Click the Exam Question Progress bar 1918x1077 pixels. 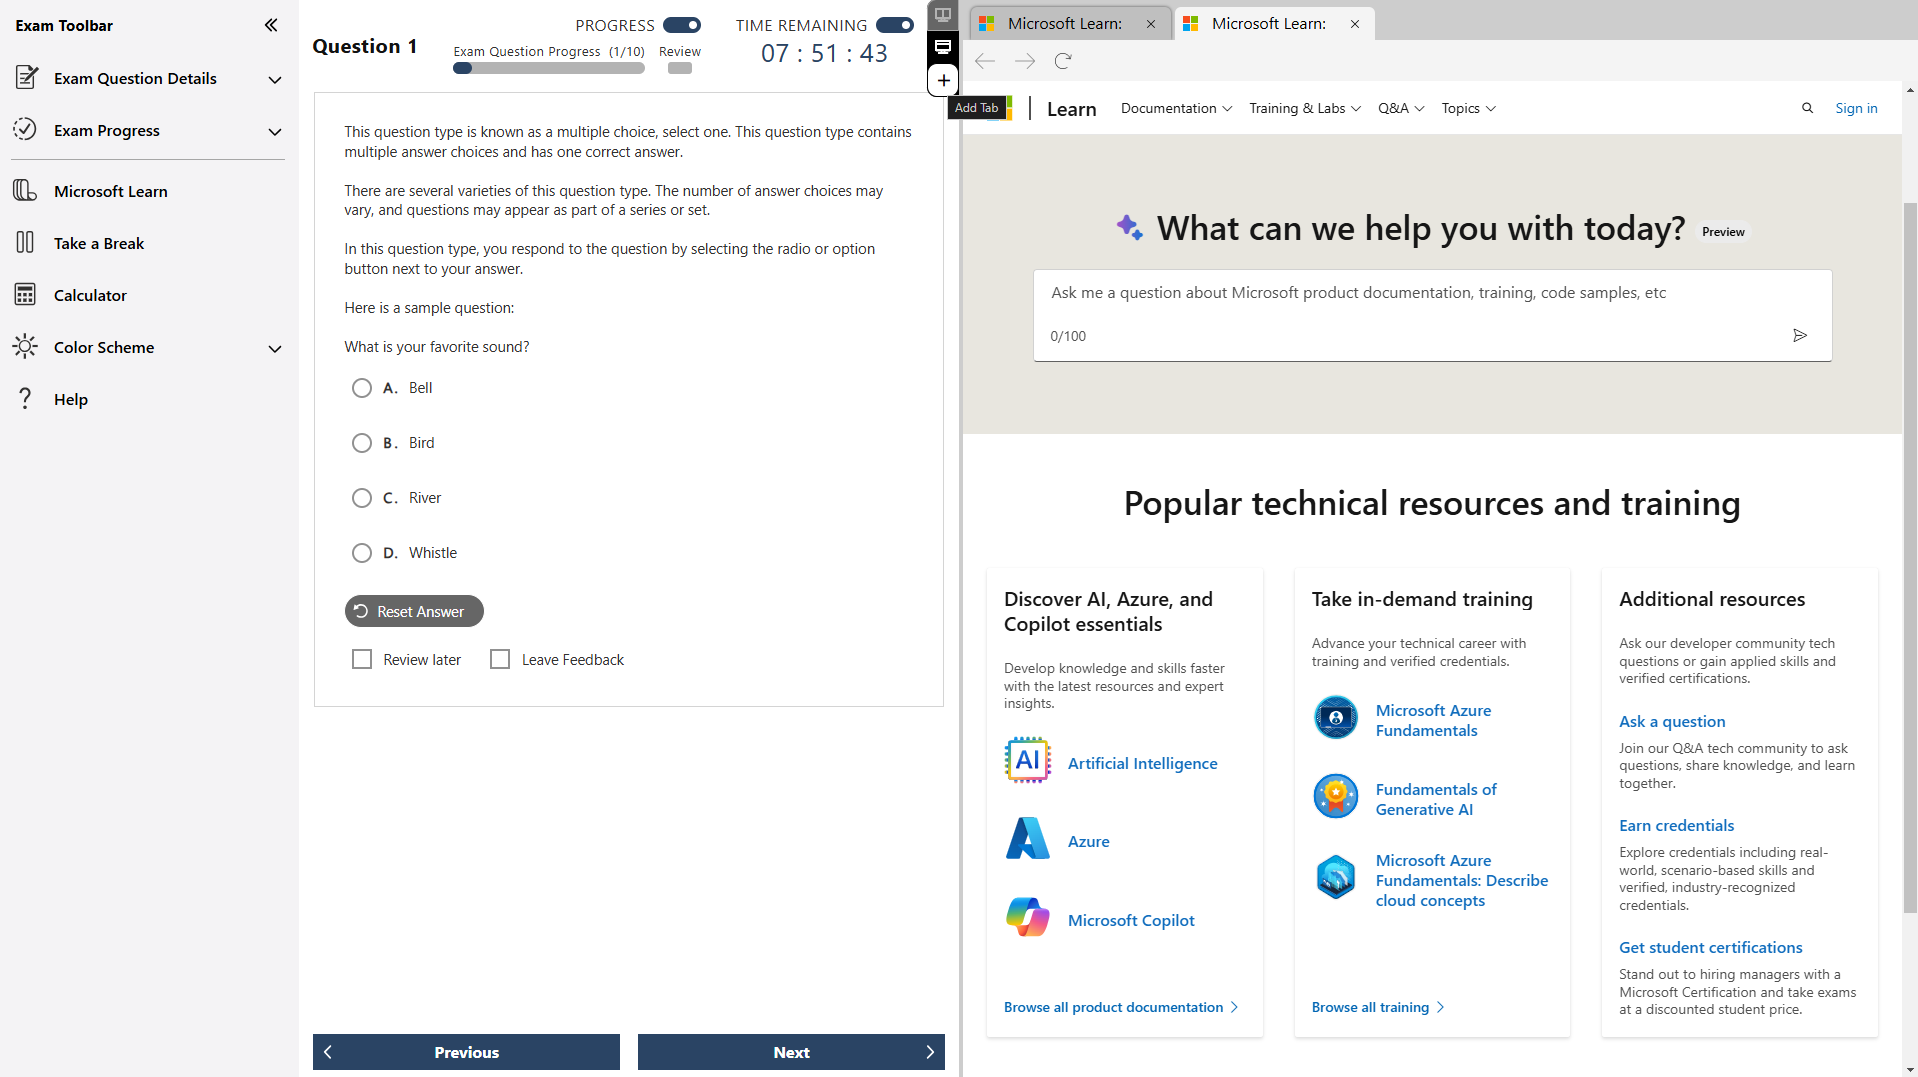coord(548,68)
